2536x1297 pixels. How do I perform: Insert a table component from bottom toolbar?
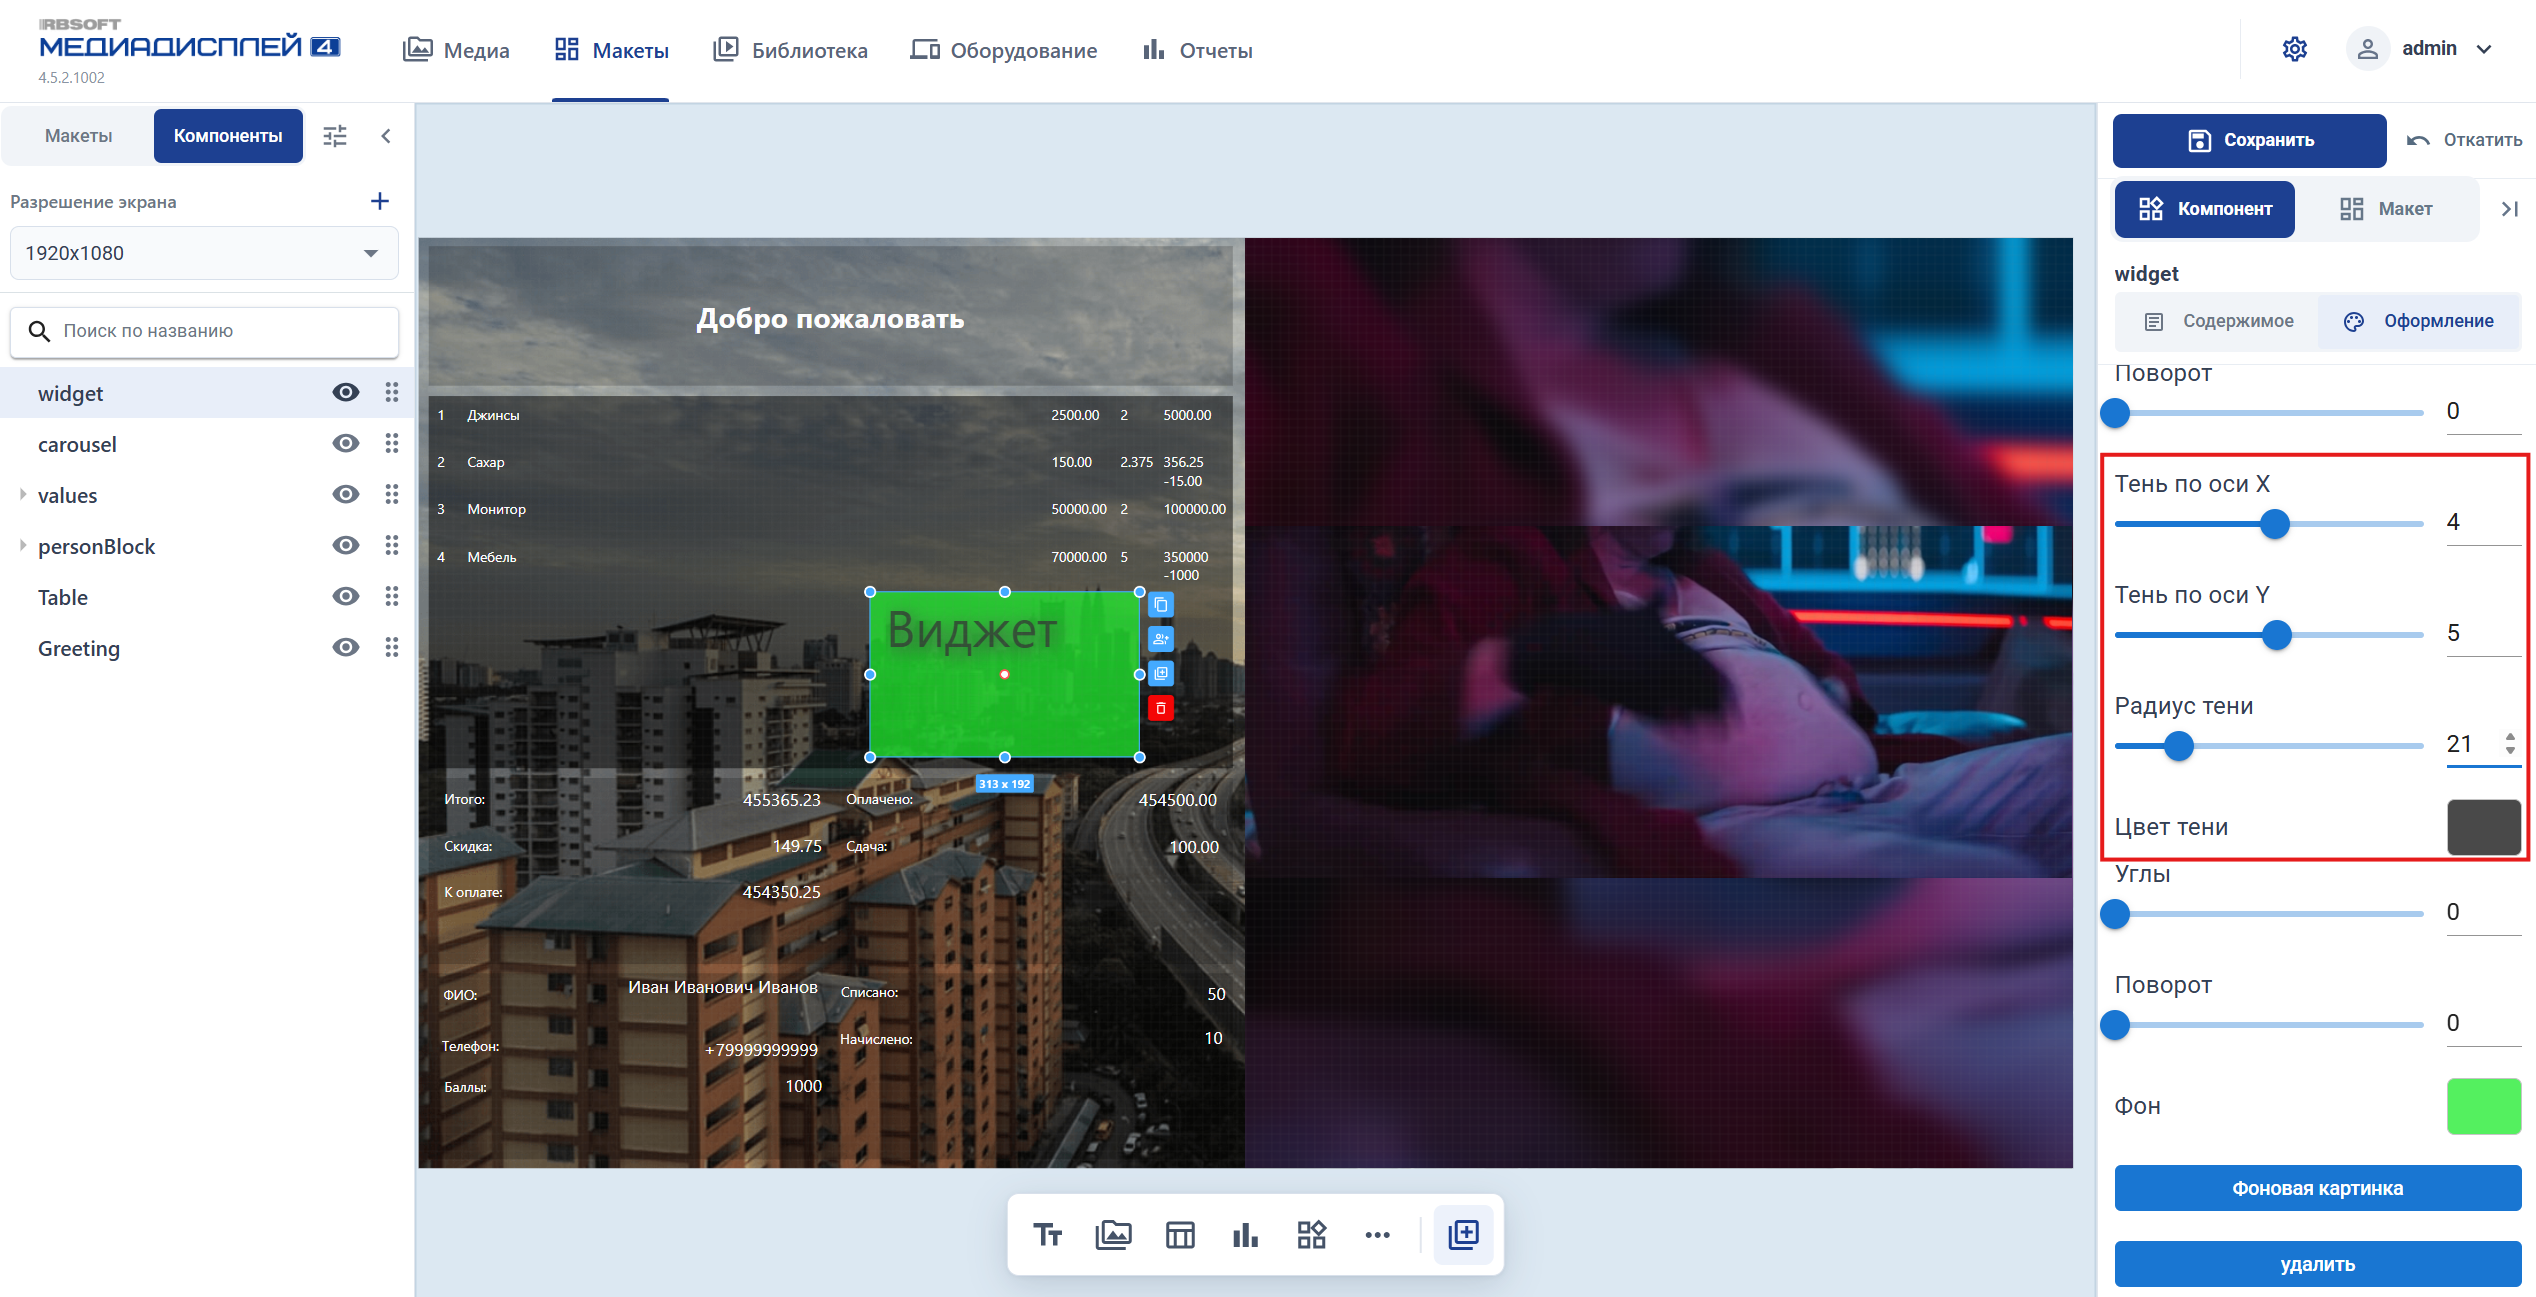(x=1180, y=1235)
